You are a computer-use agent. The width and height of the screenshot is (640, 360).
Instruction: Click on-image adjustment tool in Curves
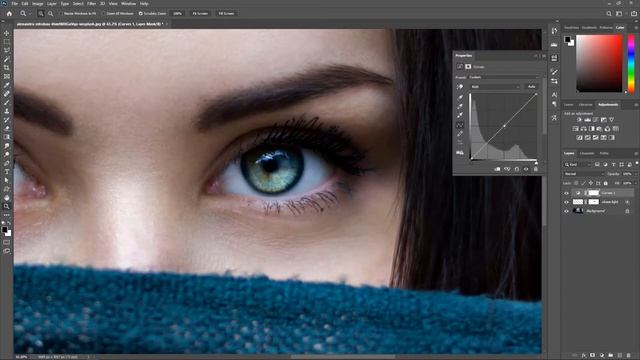coord(460,87)
